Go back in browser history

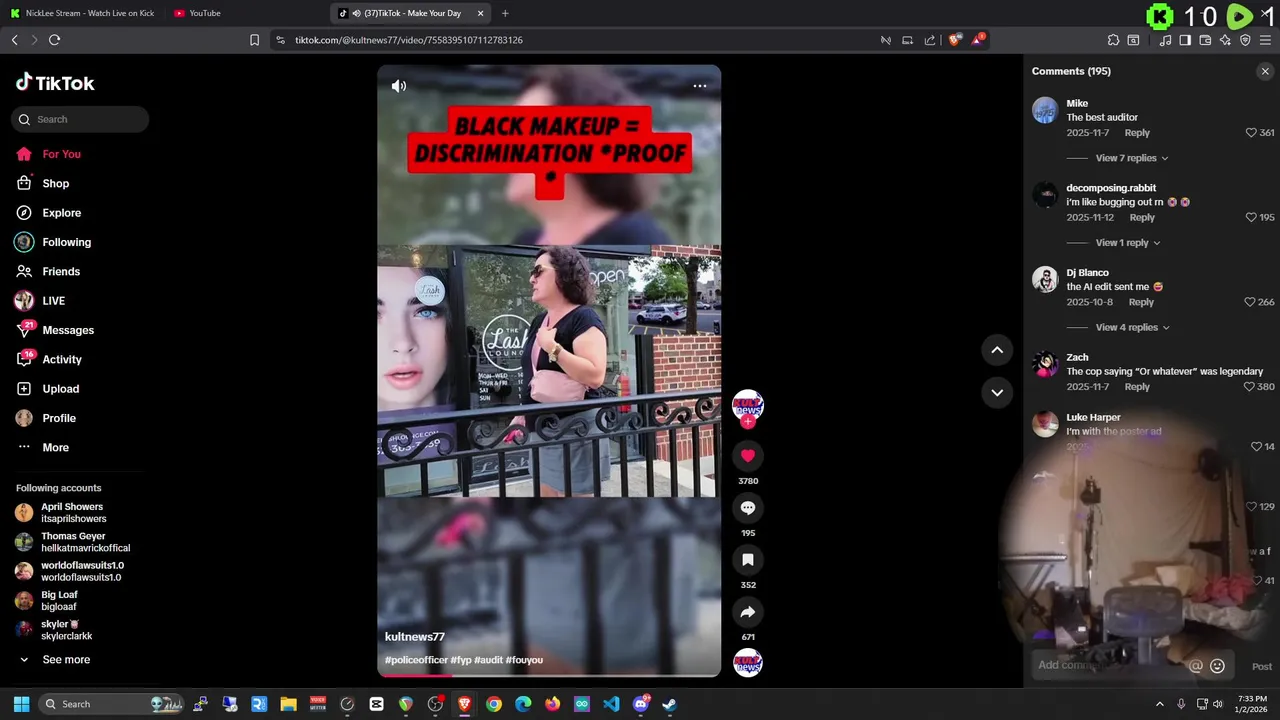click(14, 40)
